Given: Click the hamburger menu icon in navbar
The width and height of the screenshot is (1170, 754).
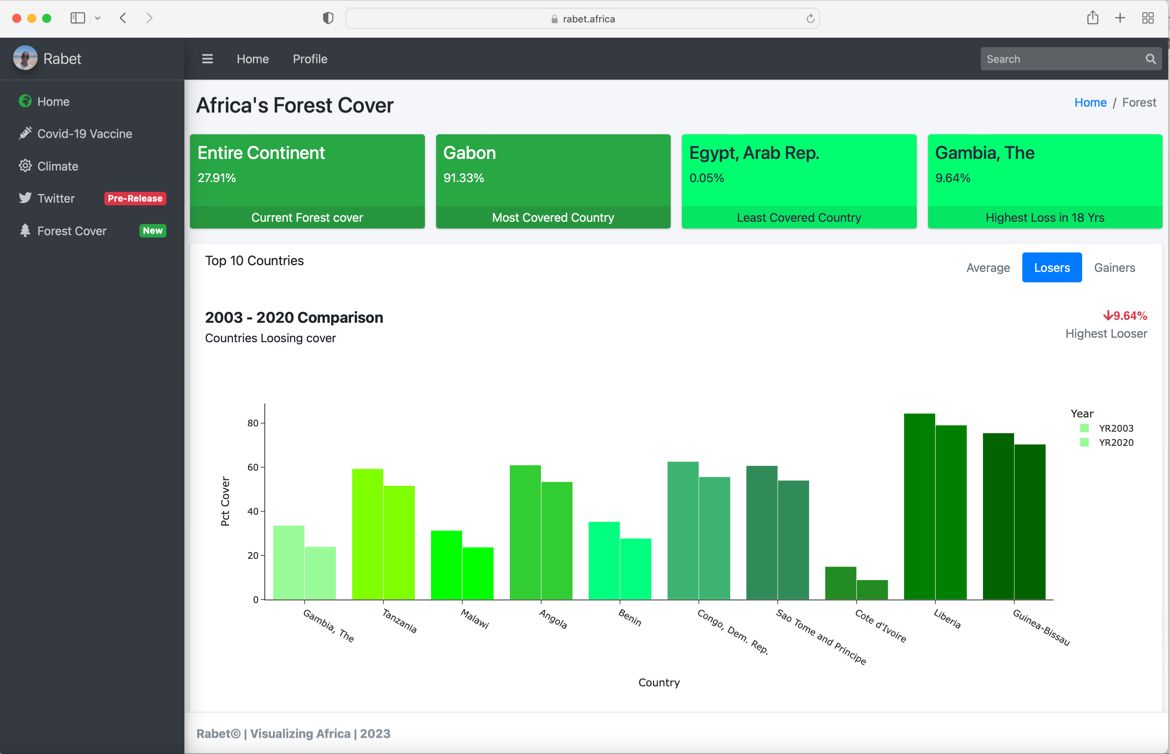Looking at the screenshot, I should [208, 59].
